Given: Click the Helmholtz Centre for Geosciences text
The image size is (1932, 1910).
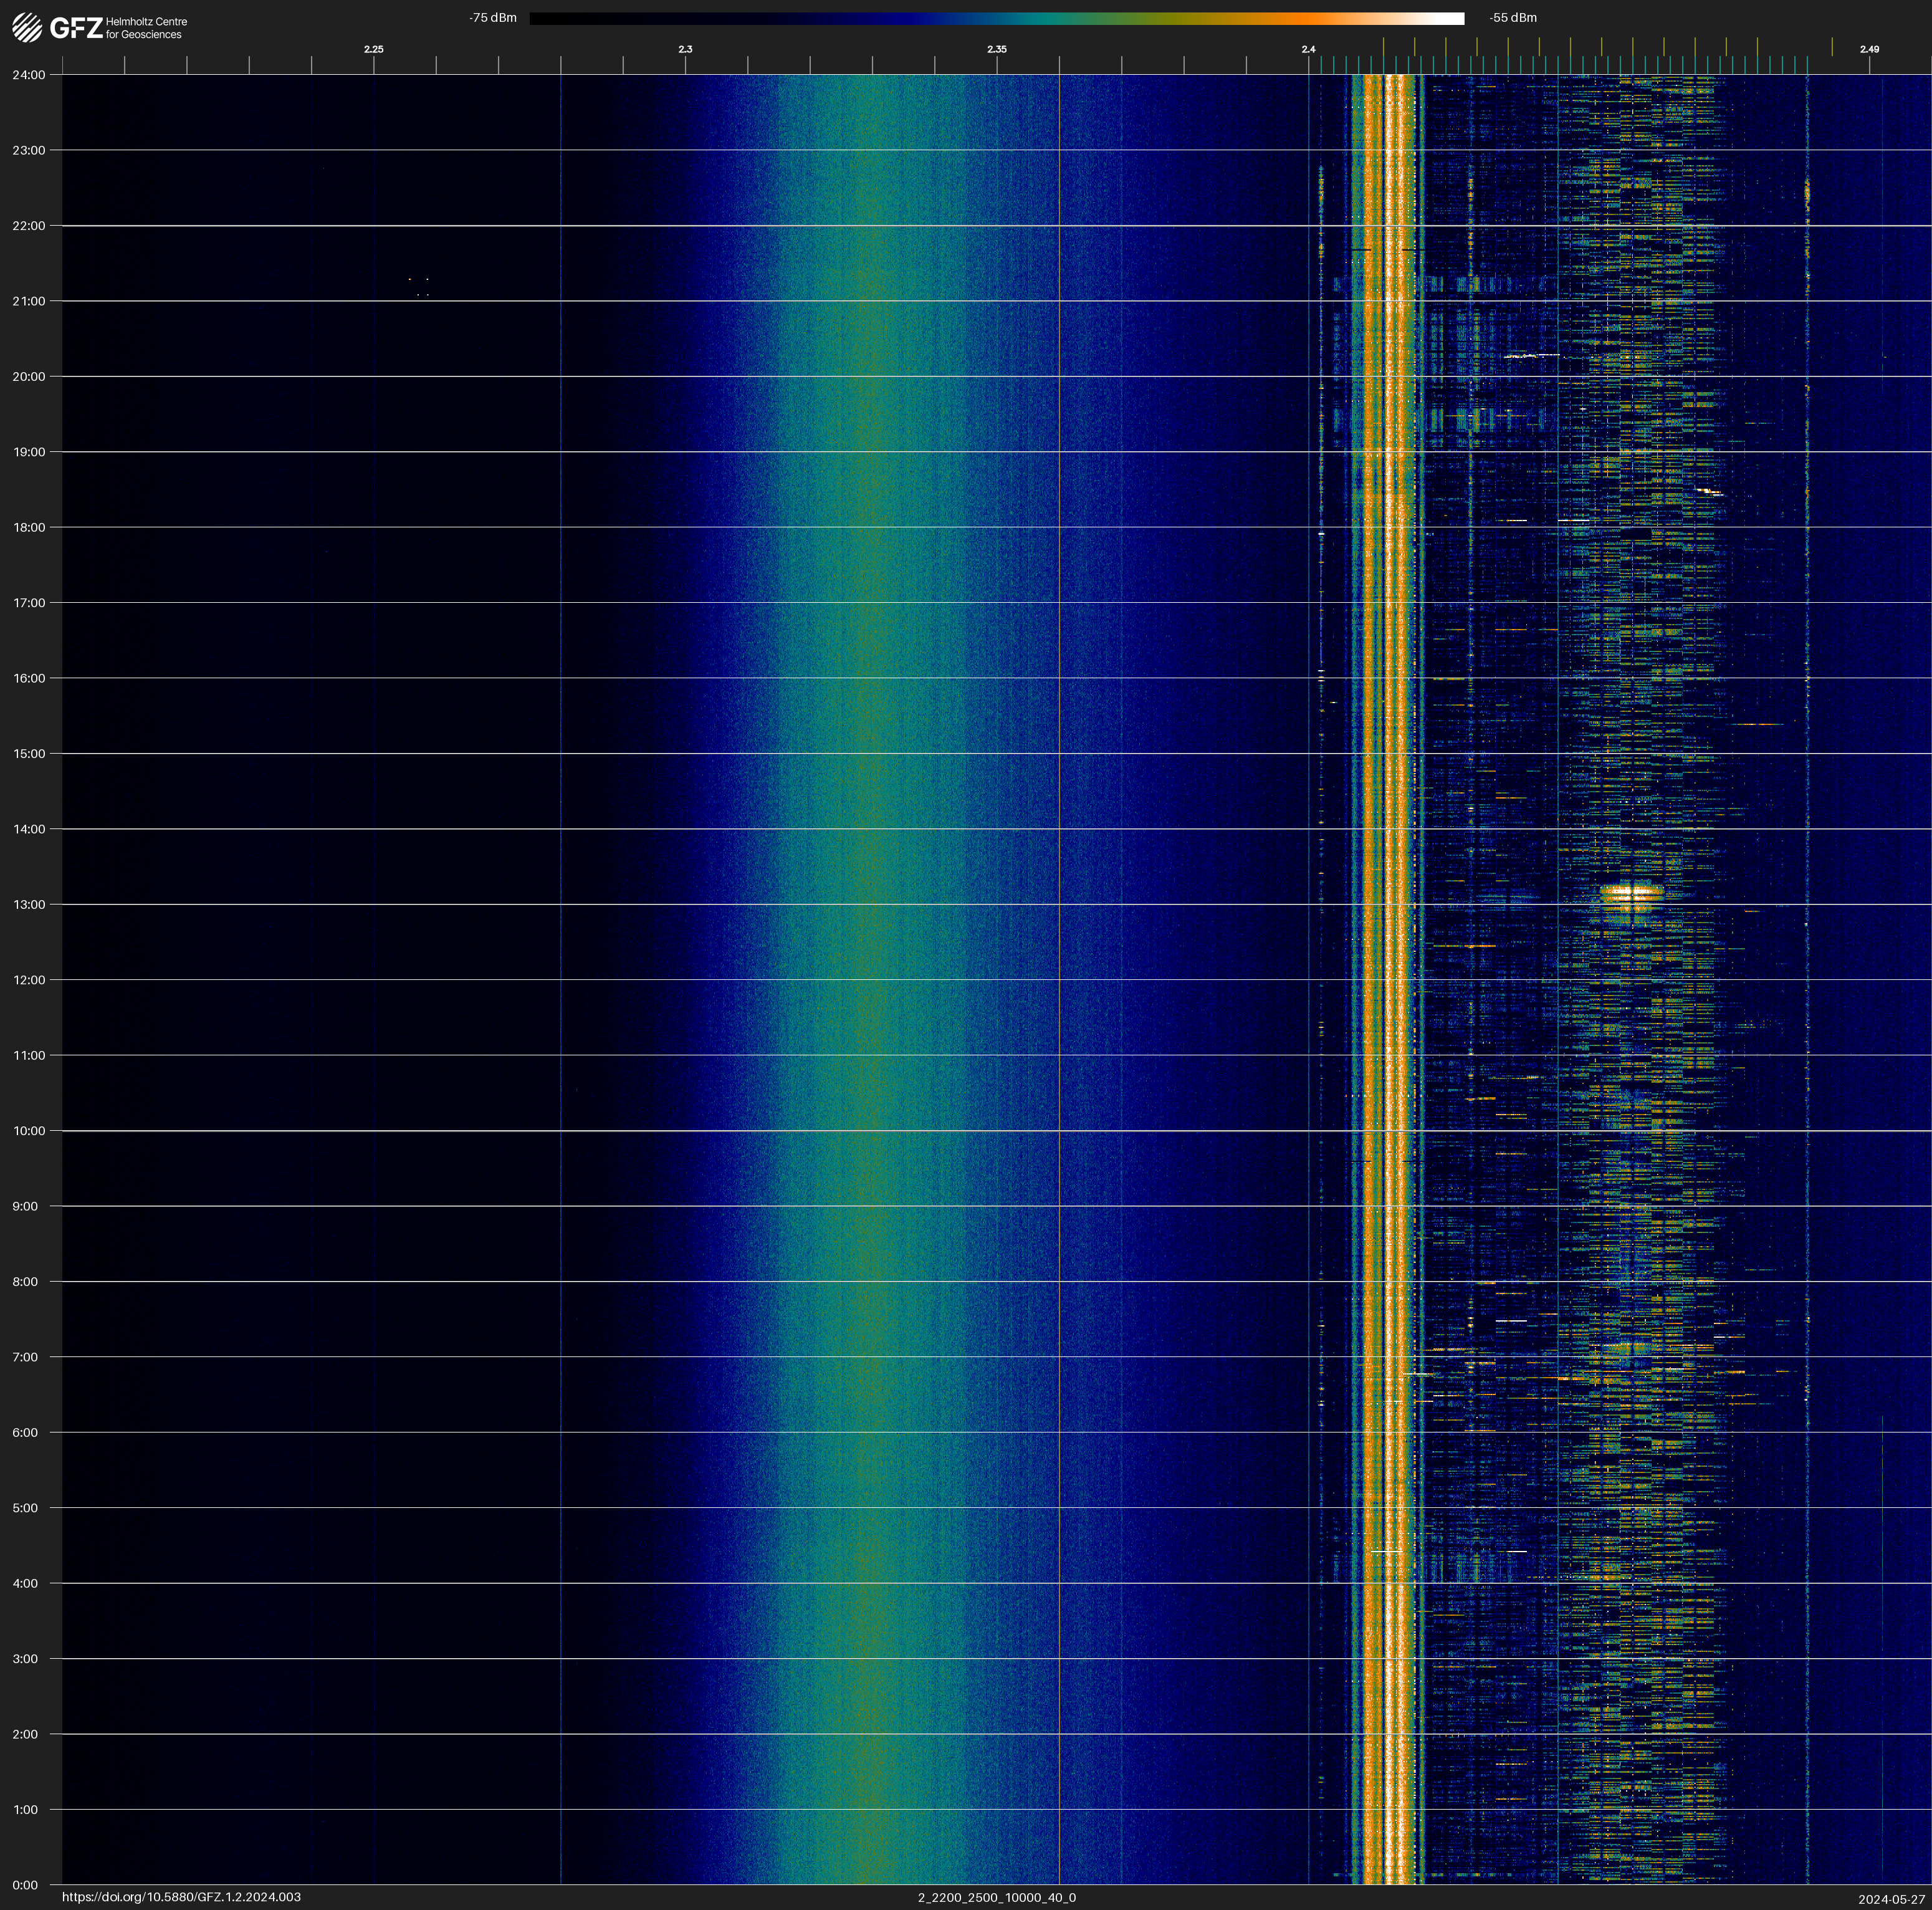Looking at the screenshot, I should click(146, 28).
